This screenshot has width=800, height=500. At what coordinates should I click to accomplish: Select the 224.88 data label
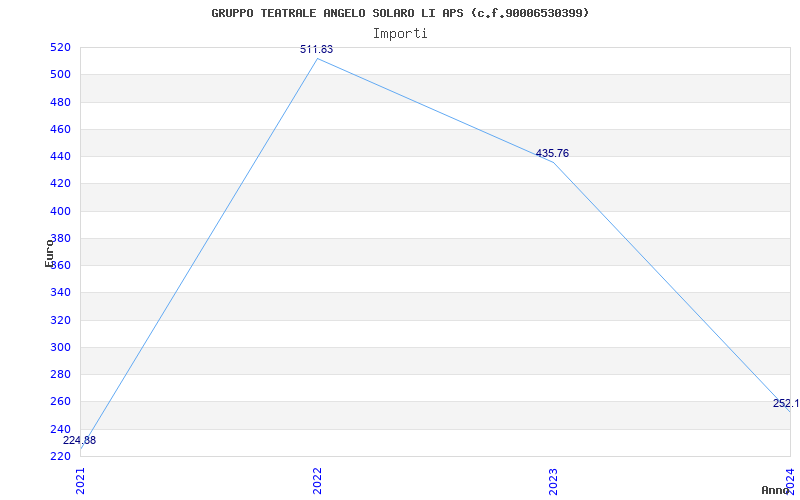[79, 440]
